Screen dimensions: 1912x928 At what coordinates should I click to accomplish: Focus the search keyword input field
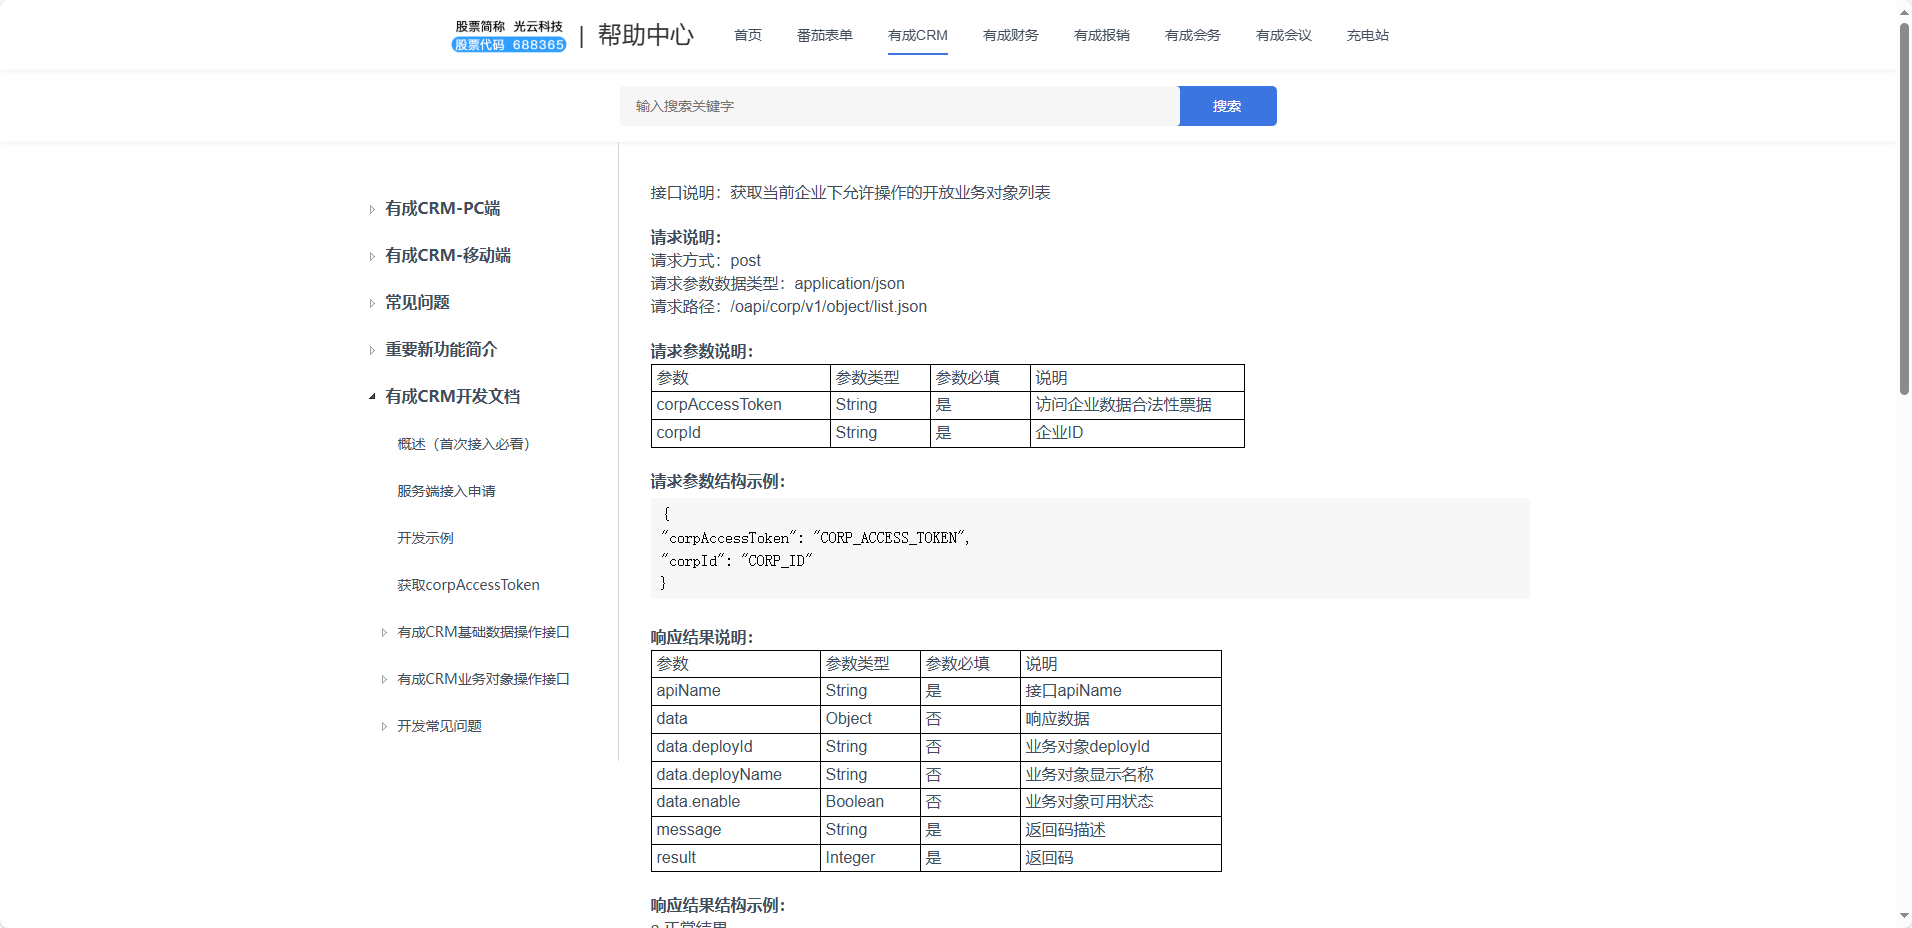click(x=898, y=106)
